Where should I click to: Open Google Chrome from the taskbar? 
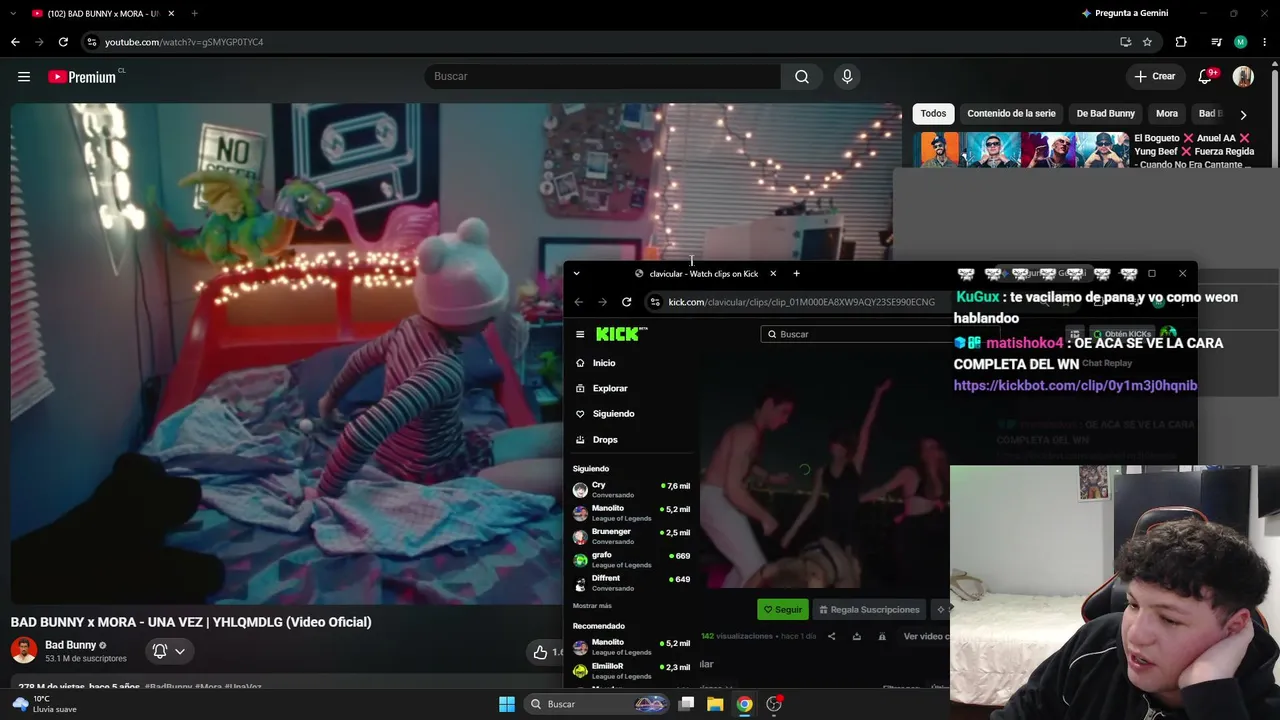(x=745, y=704)
